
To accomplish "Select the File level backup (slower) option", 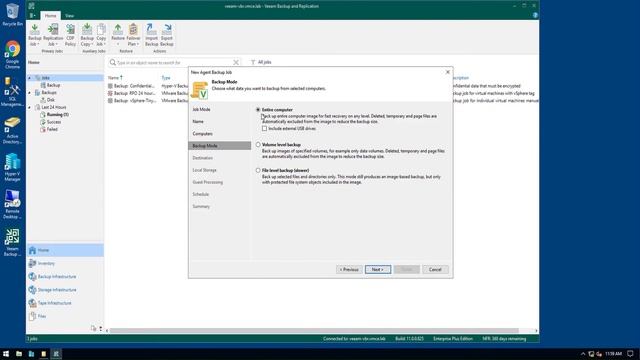I will tap(258, 170).
